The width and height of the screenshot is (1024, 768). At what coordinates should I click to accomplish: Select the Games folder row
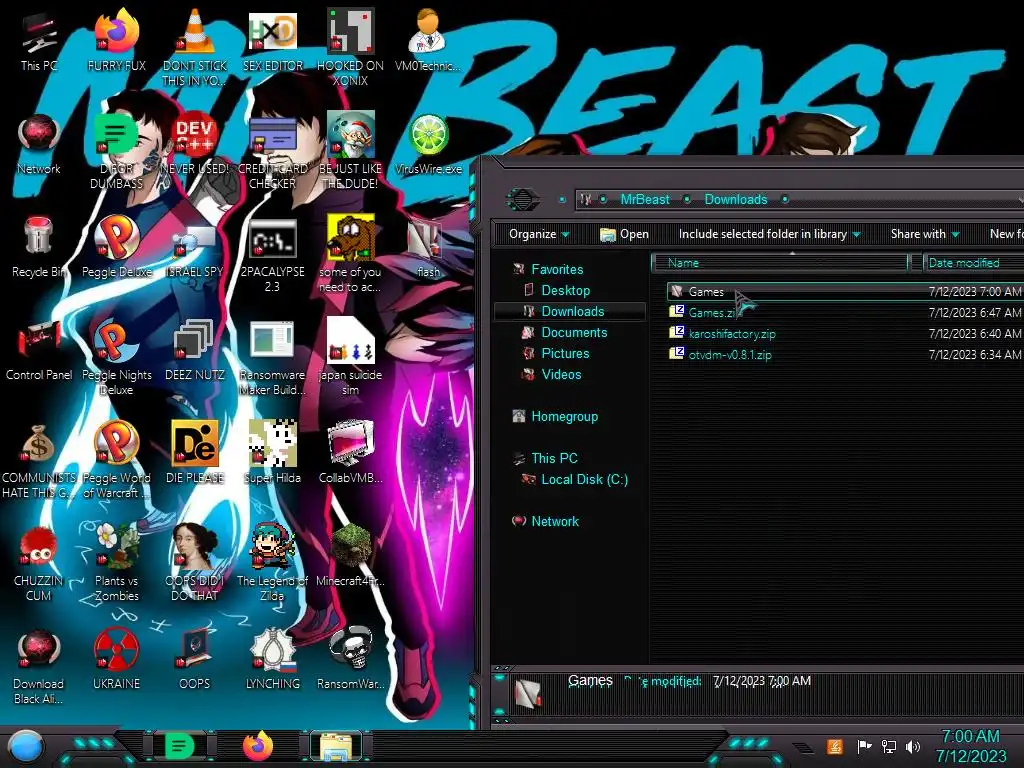point(844,291)
